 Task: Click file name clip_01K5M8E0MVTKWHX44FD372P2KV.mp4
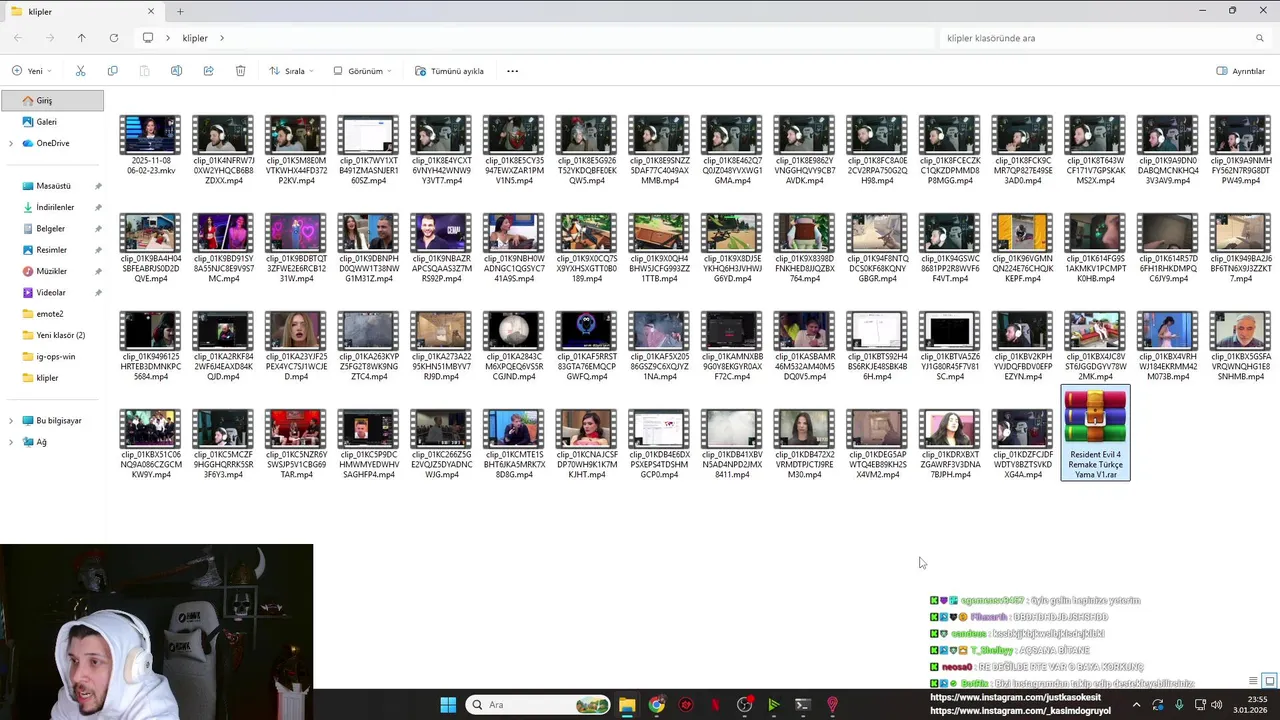point(296,171)
